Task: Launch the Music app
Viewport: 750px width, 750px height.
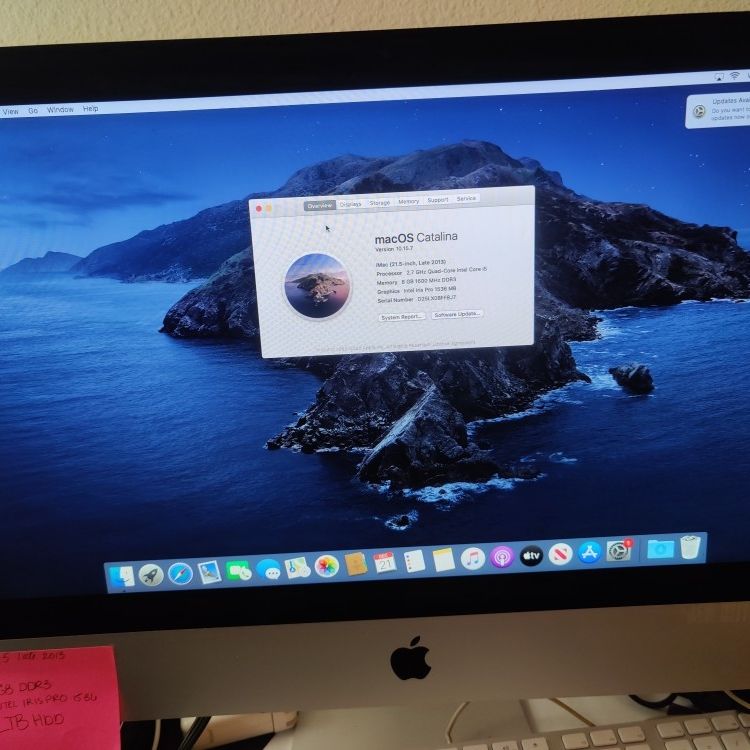Action: click(473, 559)
